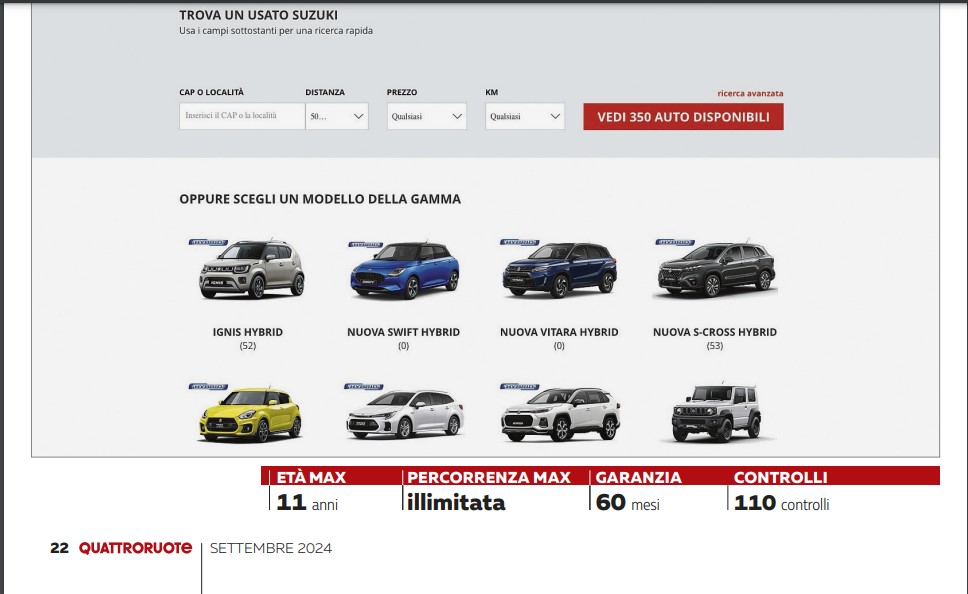This screenshot has width=968, height=594.
Task: Click the PERCORRENZA MAX header
Action: tap(489, 477)
